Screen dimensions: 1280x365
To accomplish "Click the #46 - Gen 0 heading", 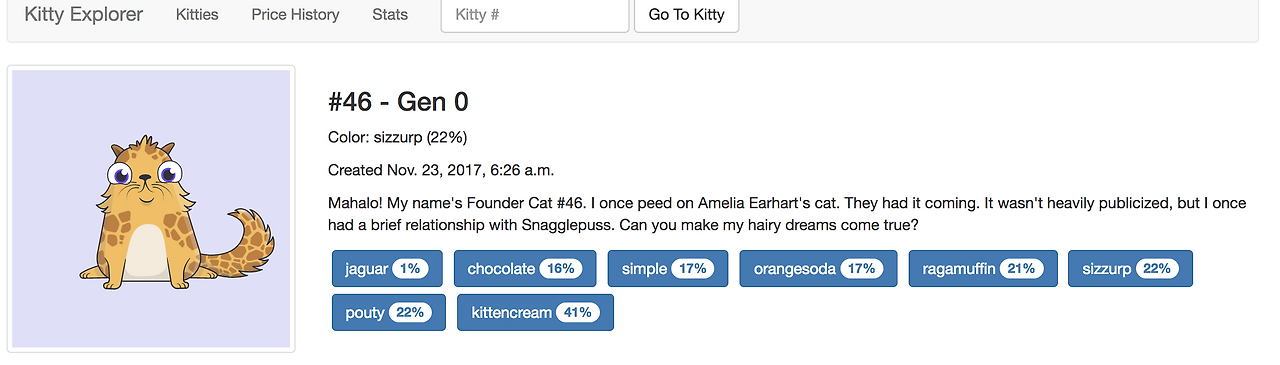I will pyautogui.click(x=398, y=101).
